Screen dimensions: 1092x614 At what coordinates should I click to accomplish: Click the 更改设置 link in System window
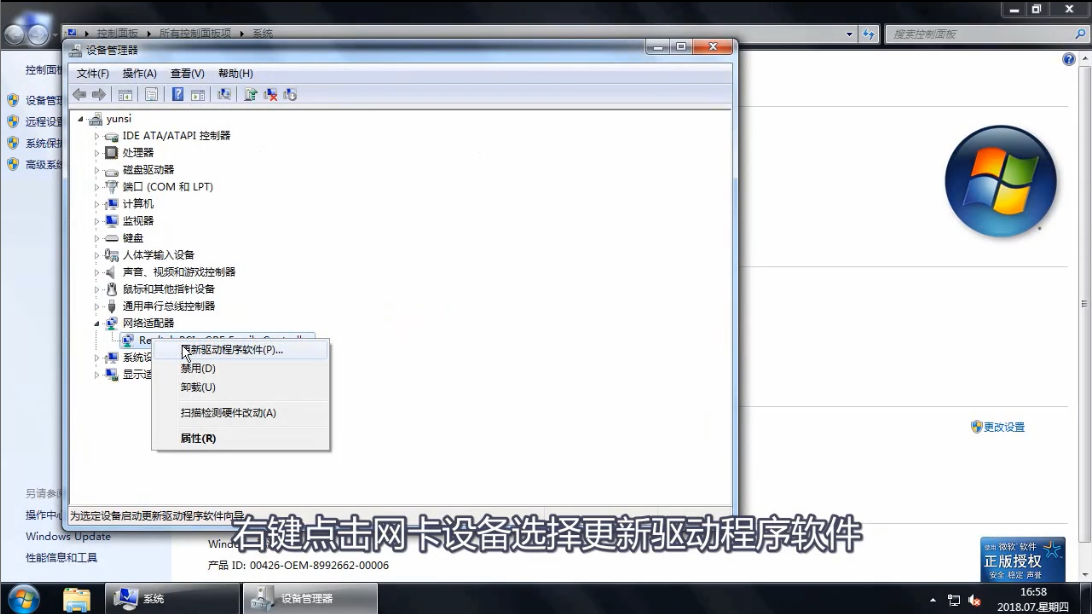pos(1004,427)
